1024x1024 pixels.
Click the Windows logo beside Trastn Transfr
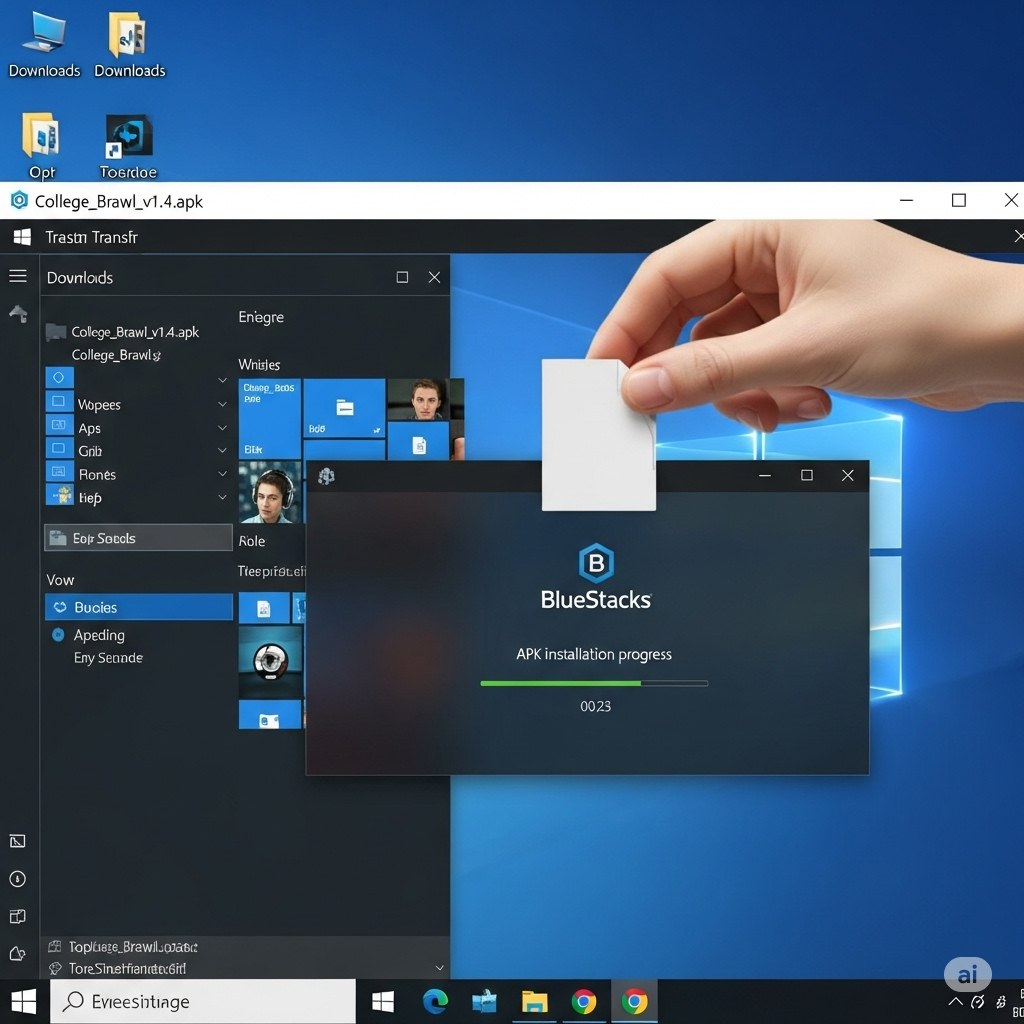point(22,237)
